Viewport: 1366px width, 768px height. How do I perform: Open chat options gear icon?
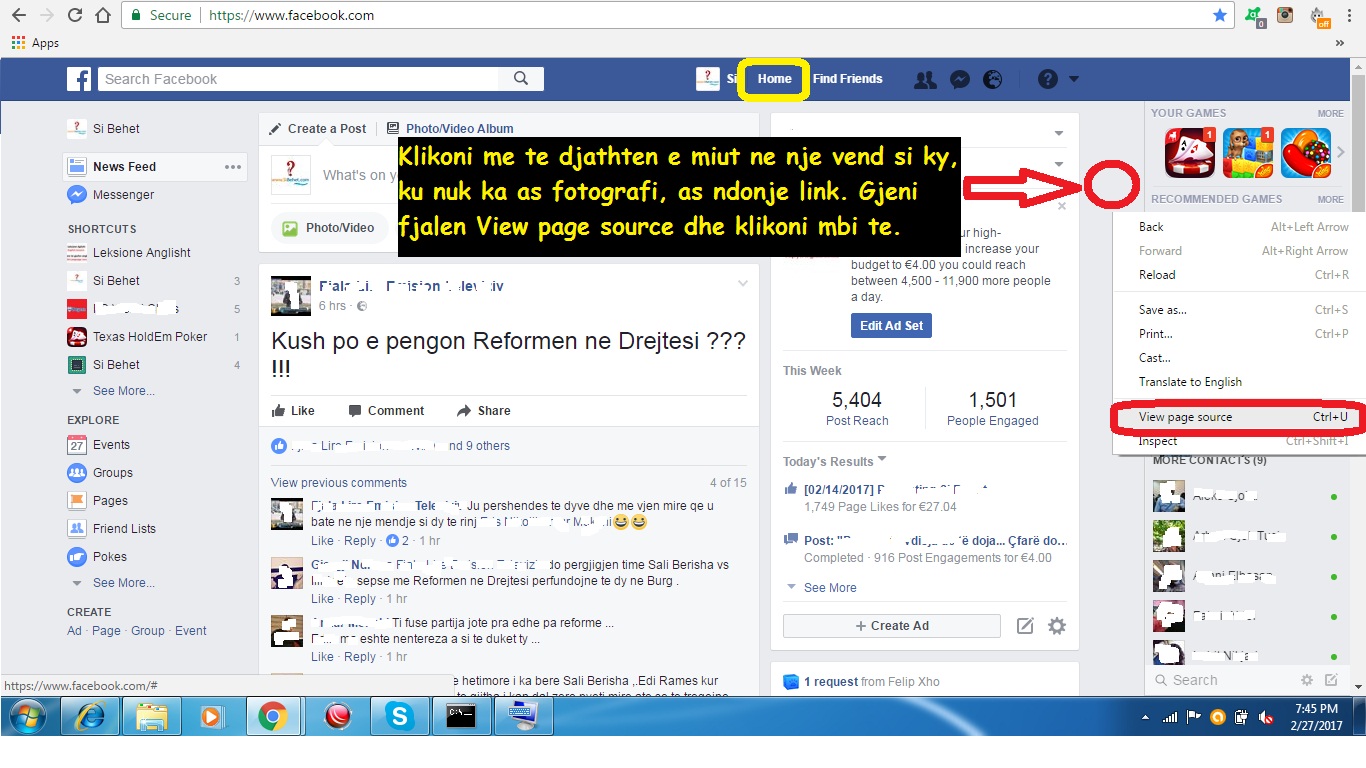[x=1306, y=680]
